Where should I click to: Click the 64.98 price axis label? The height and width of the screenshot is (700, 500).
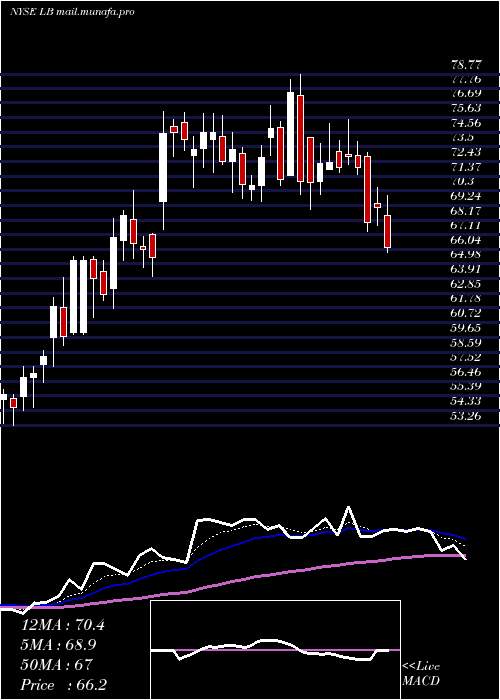pos(466,254)
